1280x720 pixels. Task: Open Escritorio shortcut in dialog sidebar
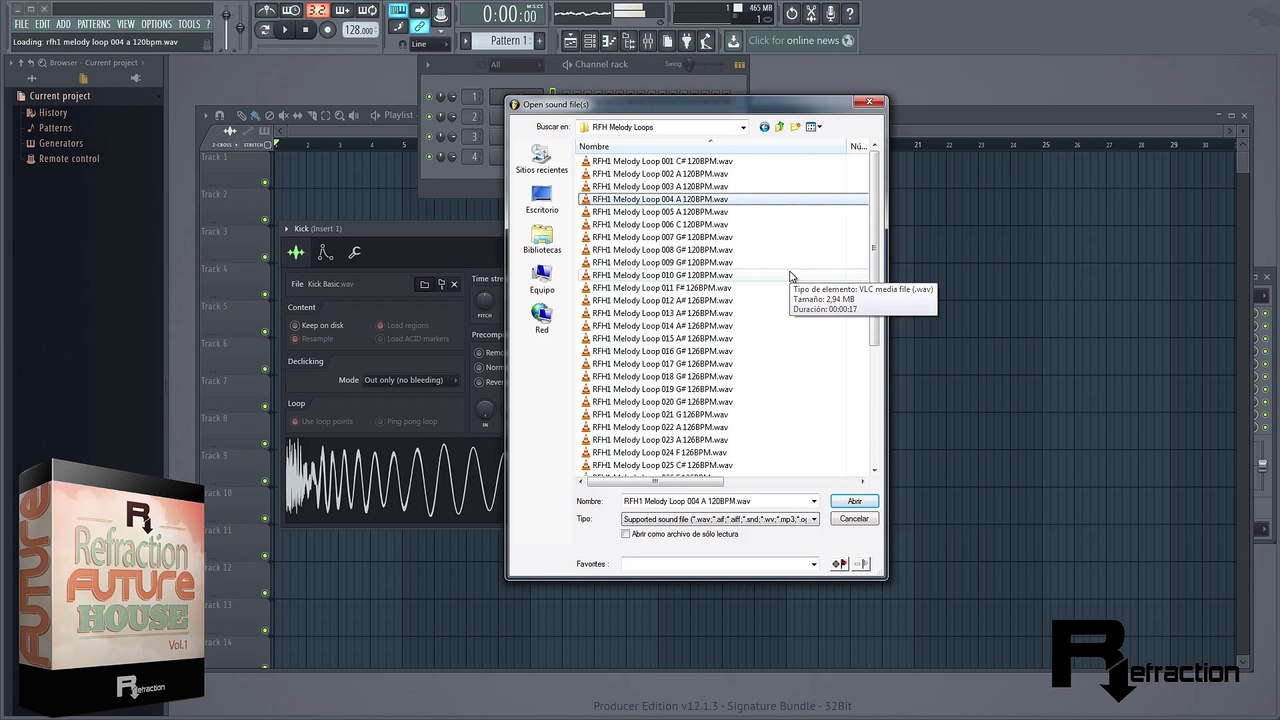542,200
